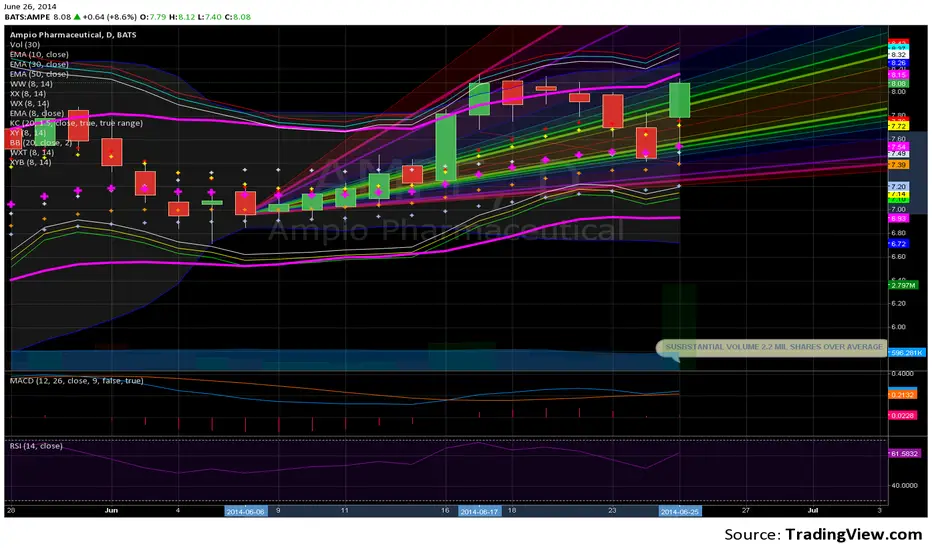This screenshot has width=932, height=550.
Task: Click the BATS:AMPE ticker symbol text
Action: (27, 17)
